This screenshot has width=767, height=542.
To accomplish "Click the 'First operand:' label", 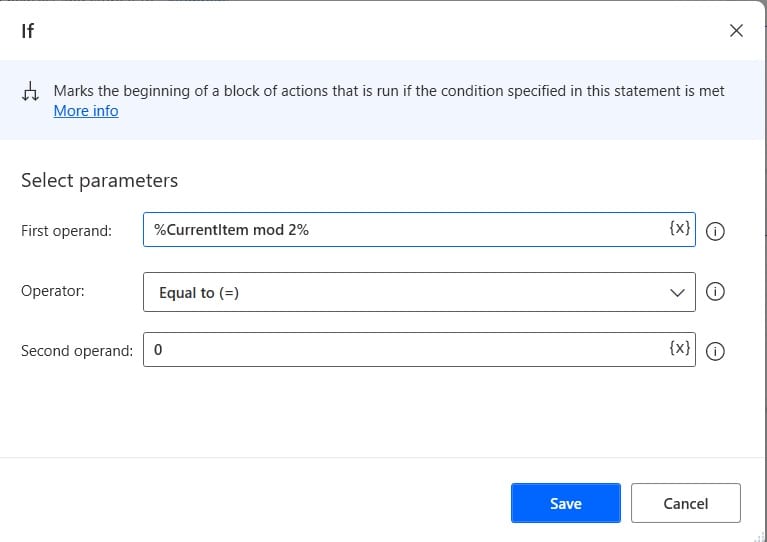I will (x=67, y=230).
